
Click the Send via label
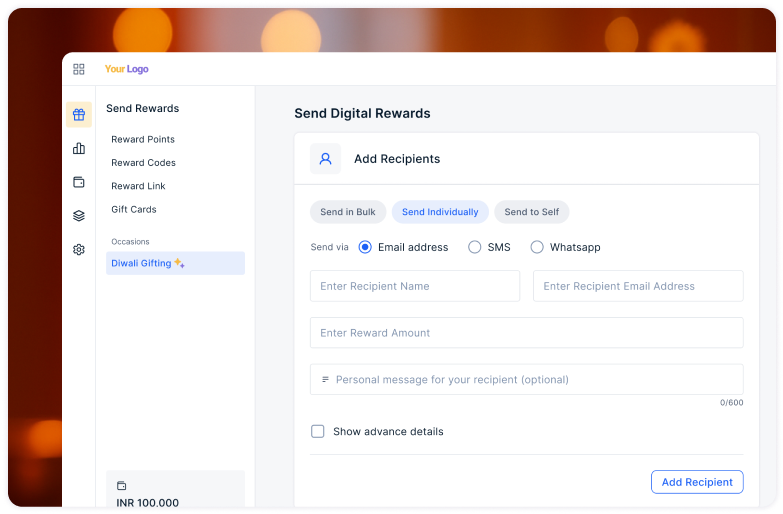click(330, 247)
